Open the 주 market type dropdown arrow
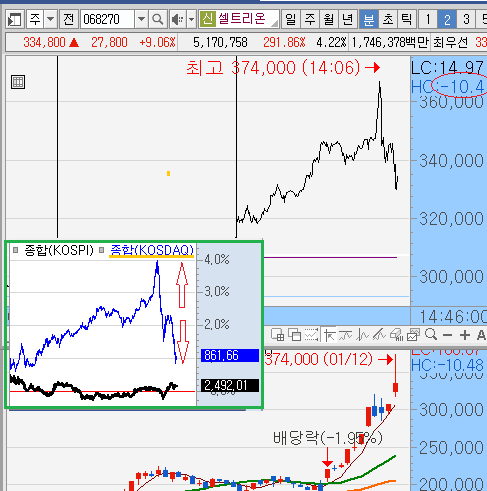 point(51,20)
